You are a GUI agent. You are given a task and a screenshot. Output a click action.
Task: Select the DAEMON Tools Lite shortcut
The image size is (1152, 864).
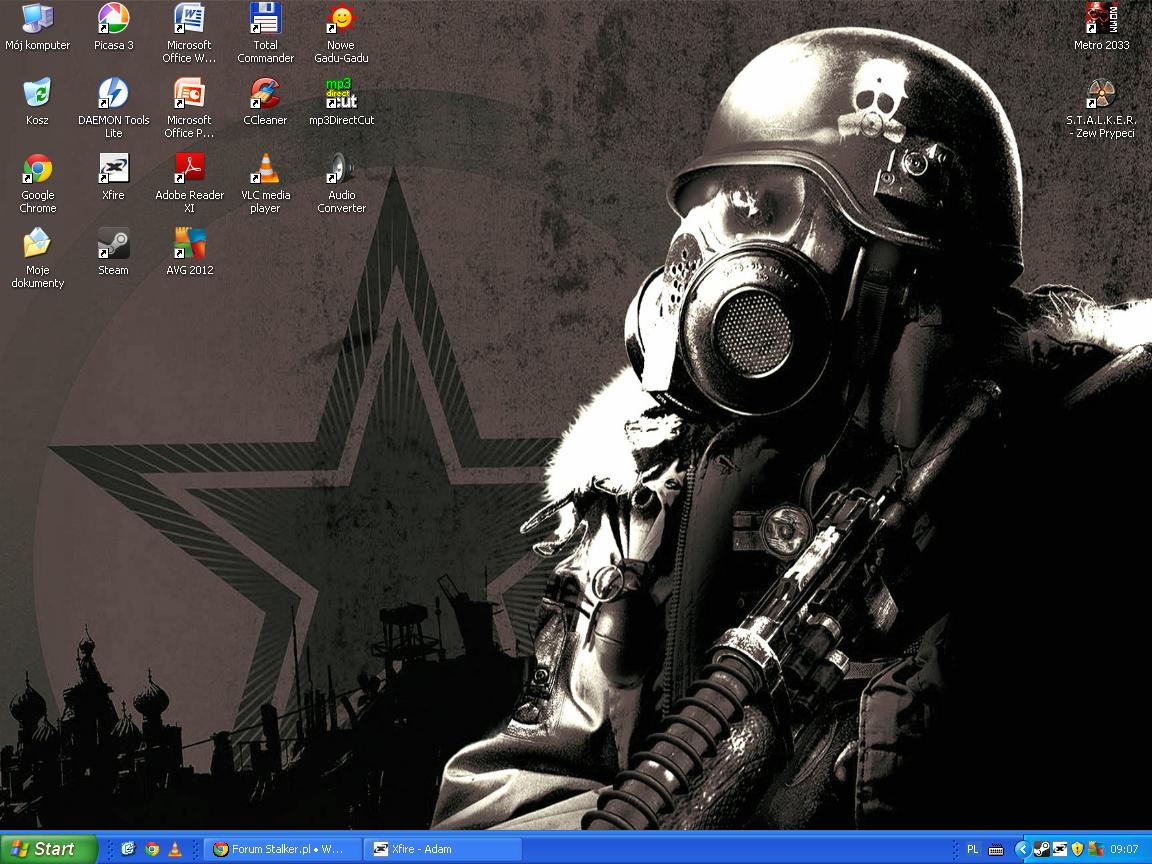pos(113,108)
